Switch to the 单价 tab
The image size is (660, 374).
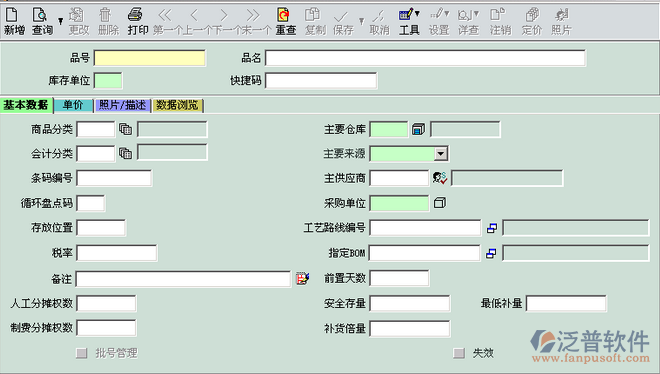73,105
